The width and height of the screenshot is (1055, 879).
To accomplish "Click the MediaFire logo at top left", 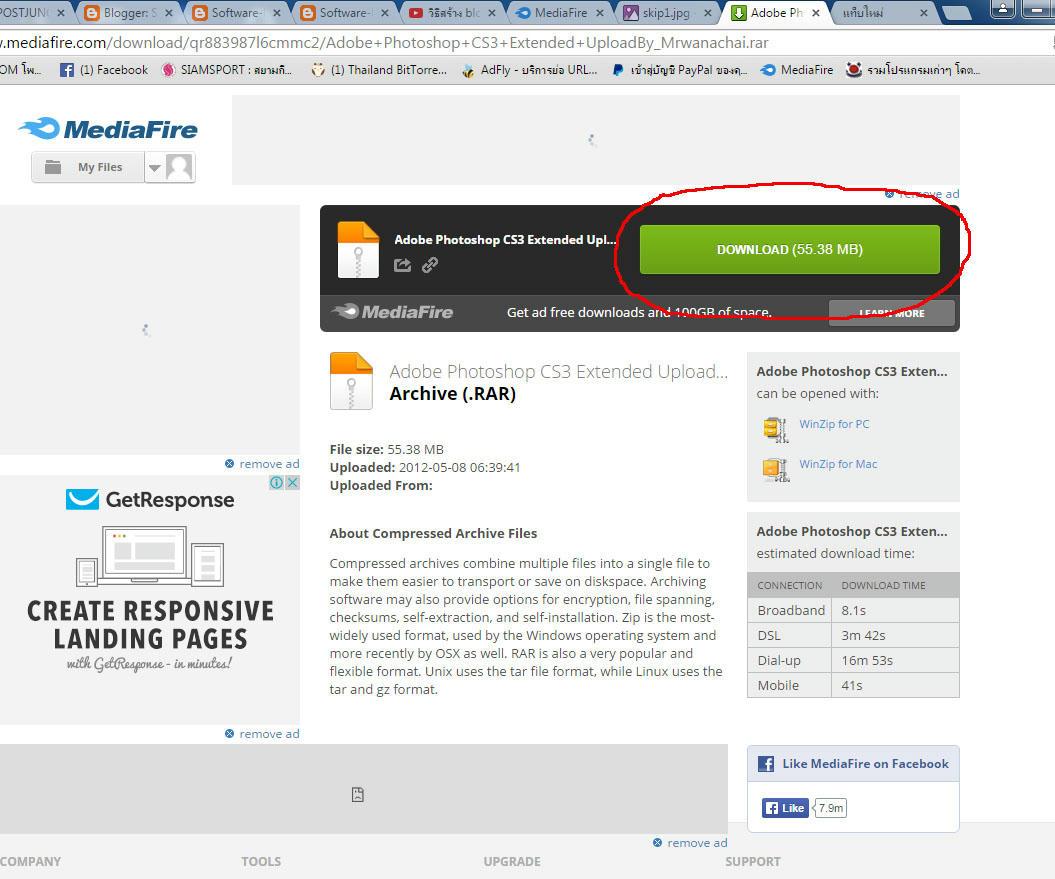I will 108,129.
